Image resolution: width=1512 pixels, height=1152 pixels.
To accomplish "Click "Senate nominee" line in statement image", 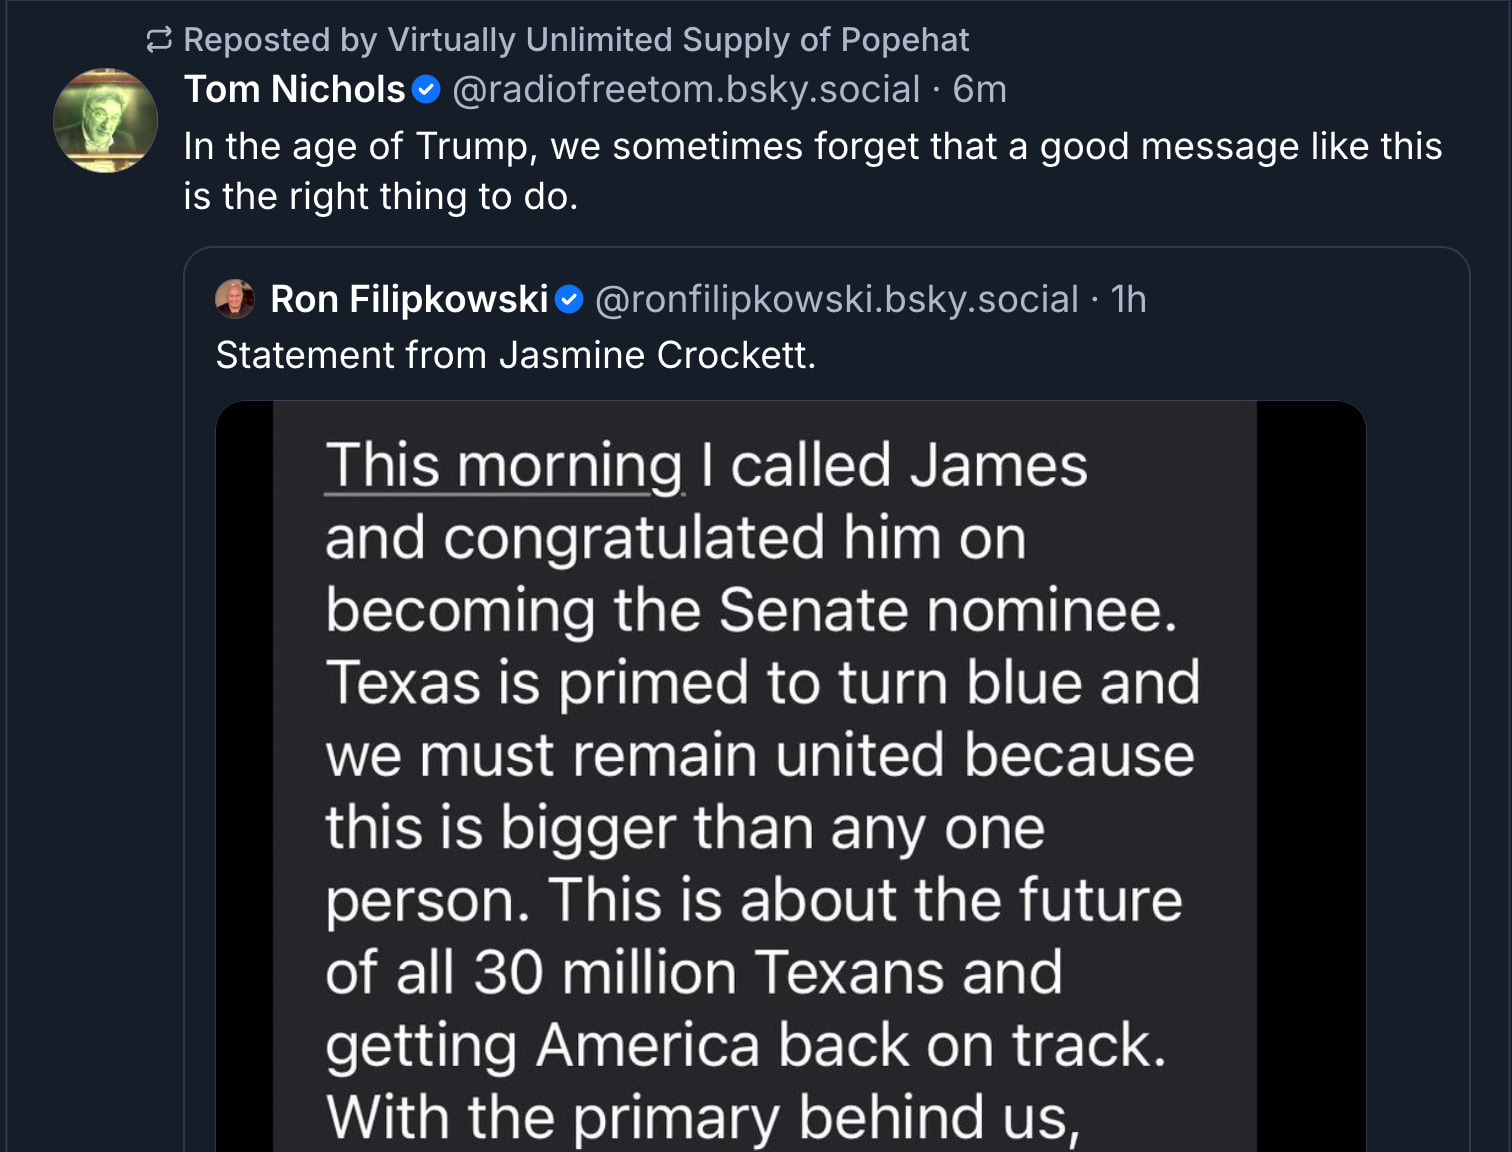I will (x=751, y=610).
